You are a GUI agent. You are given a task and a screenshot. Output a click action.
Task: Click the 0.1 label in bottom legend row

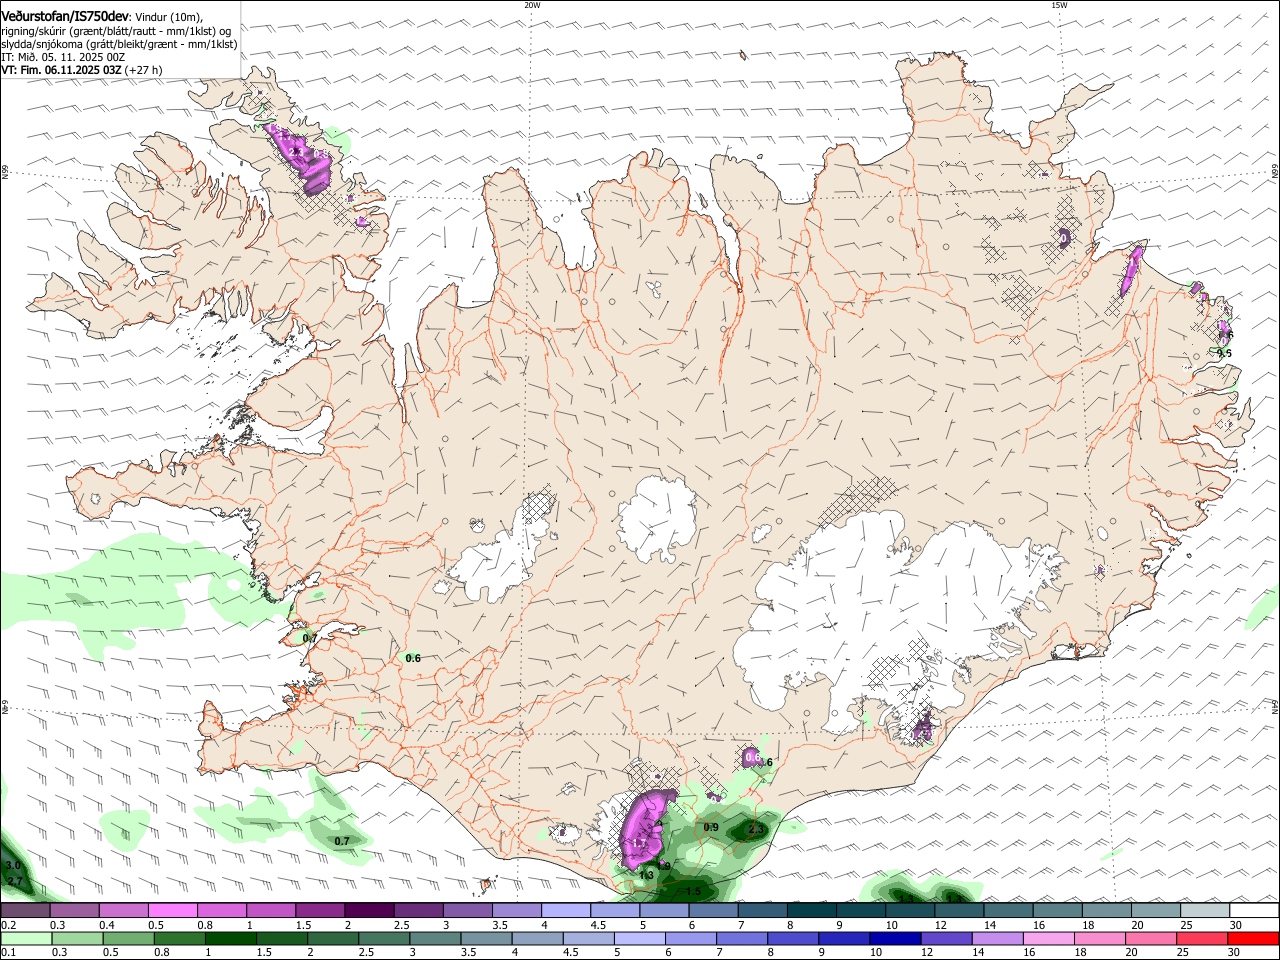click(x=8, y=954)
